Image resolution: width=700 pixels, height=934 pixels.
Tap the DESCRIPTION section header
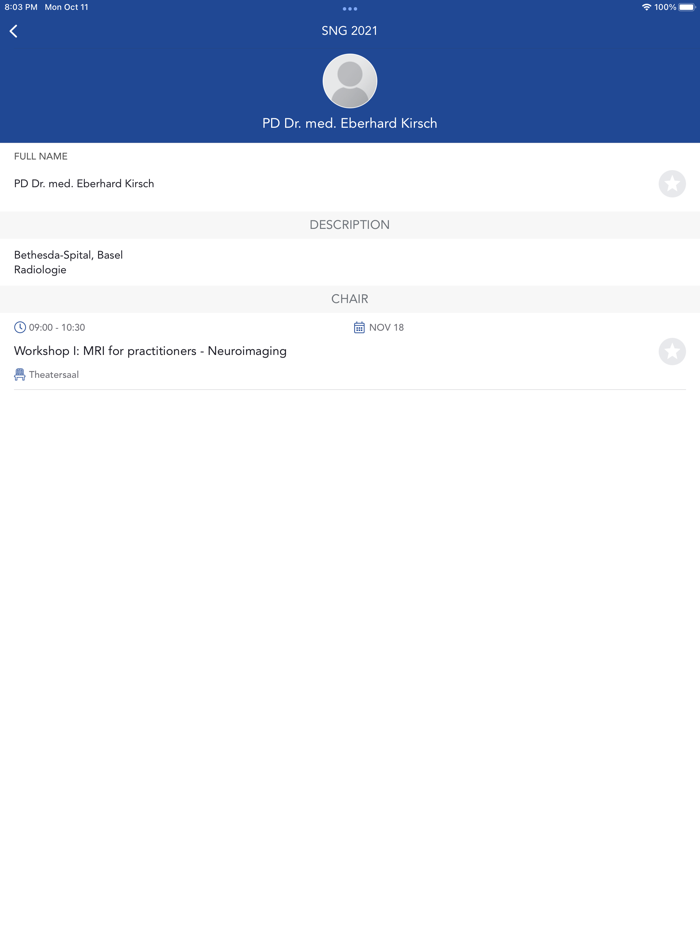pyautogui.click(x=350, y=225)
